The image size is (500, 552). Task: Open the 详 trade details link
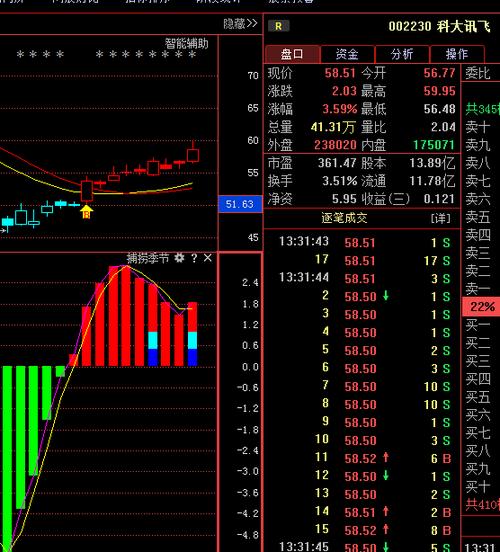441,218
